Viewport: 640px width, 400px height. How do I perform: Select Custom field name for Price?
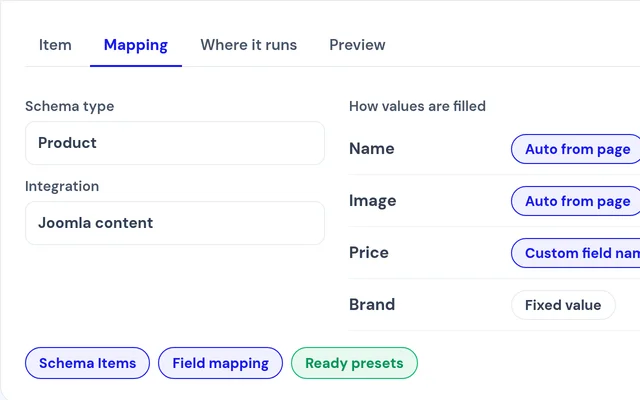576,253
